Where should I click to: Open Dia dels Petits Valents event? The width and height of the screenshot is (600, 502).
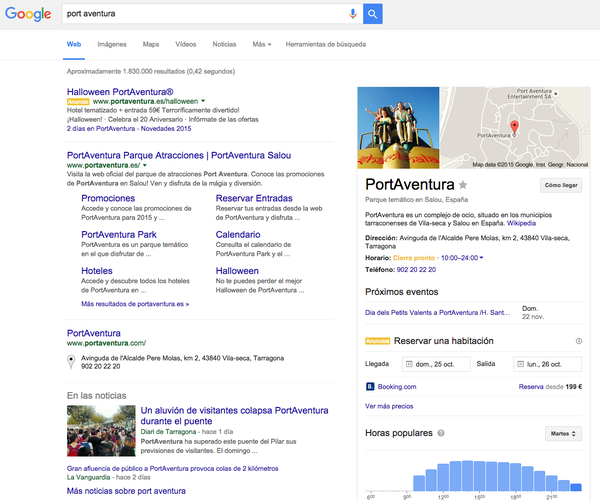coord(437,313)
